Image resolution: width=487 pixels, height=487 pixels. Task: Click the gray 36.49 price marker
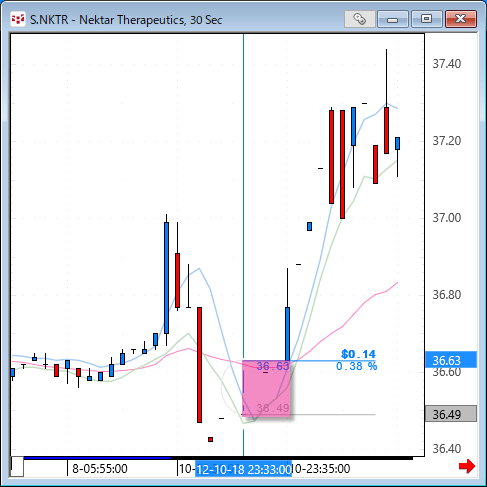(451, 414)
